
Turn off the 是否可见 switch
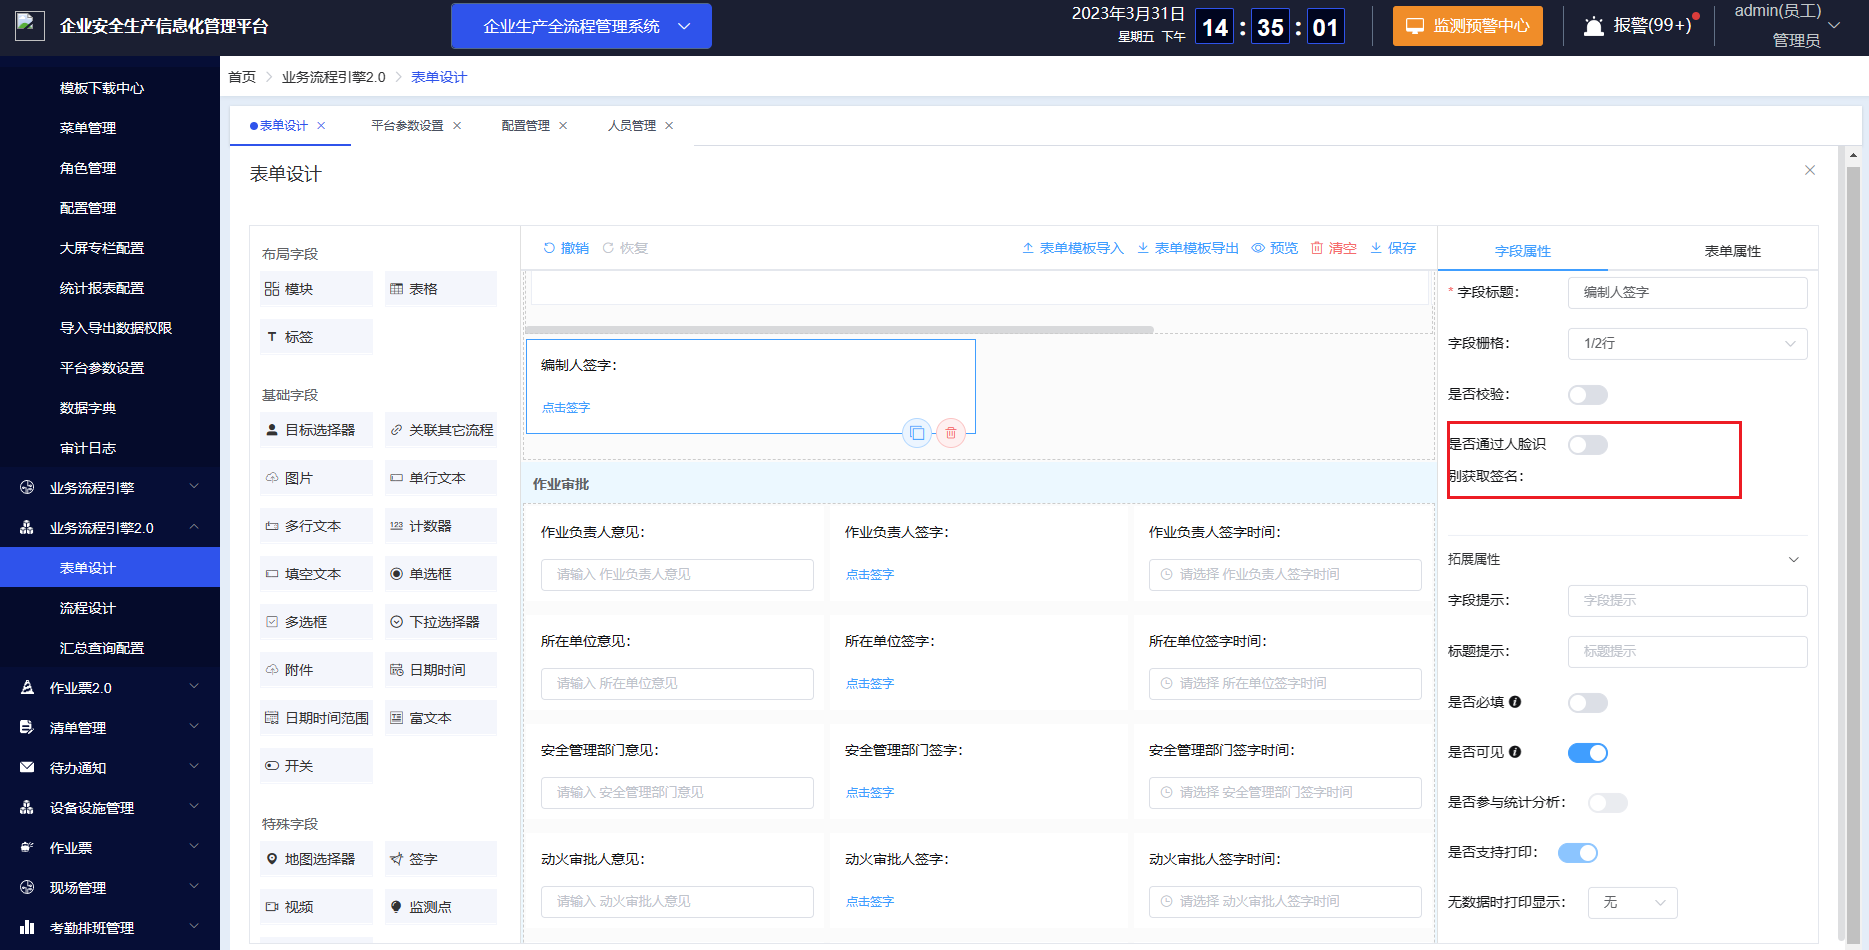pos(1588,753)
